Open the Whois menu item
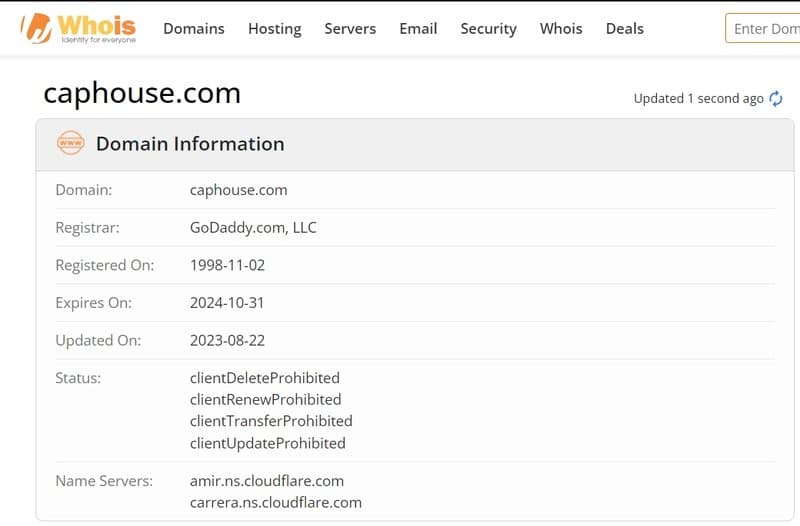 click(561, 29)
